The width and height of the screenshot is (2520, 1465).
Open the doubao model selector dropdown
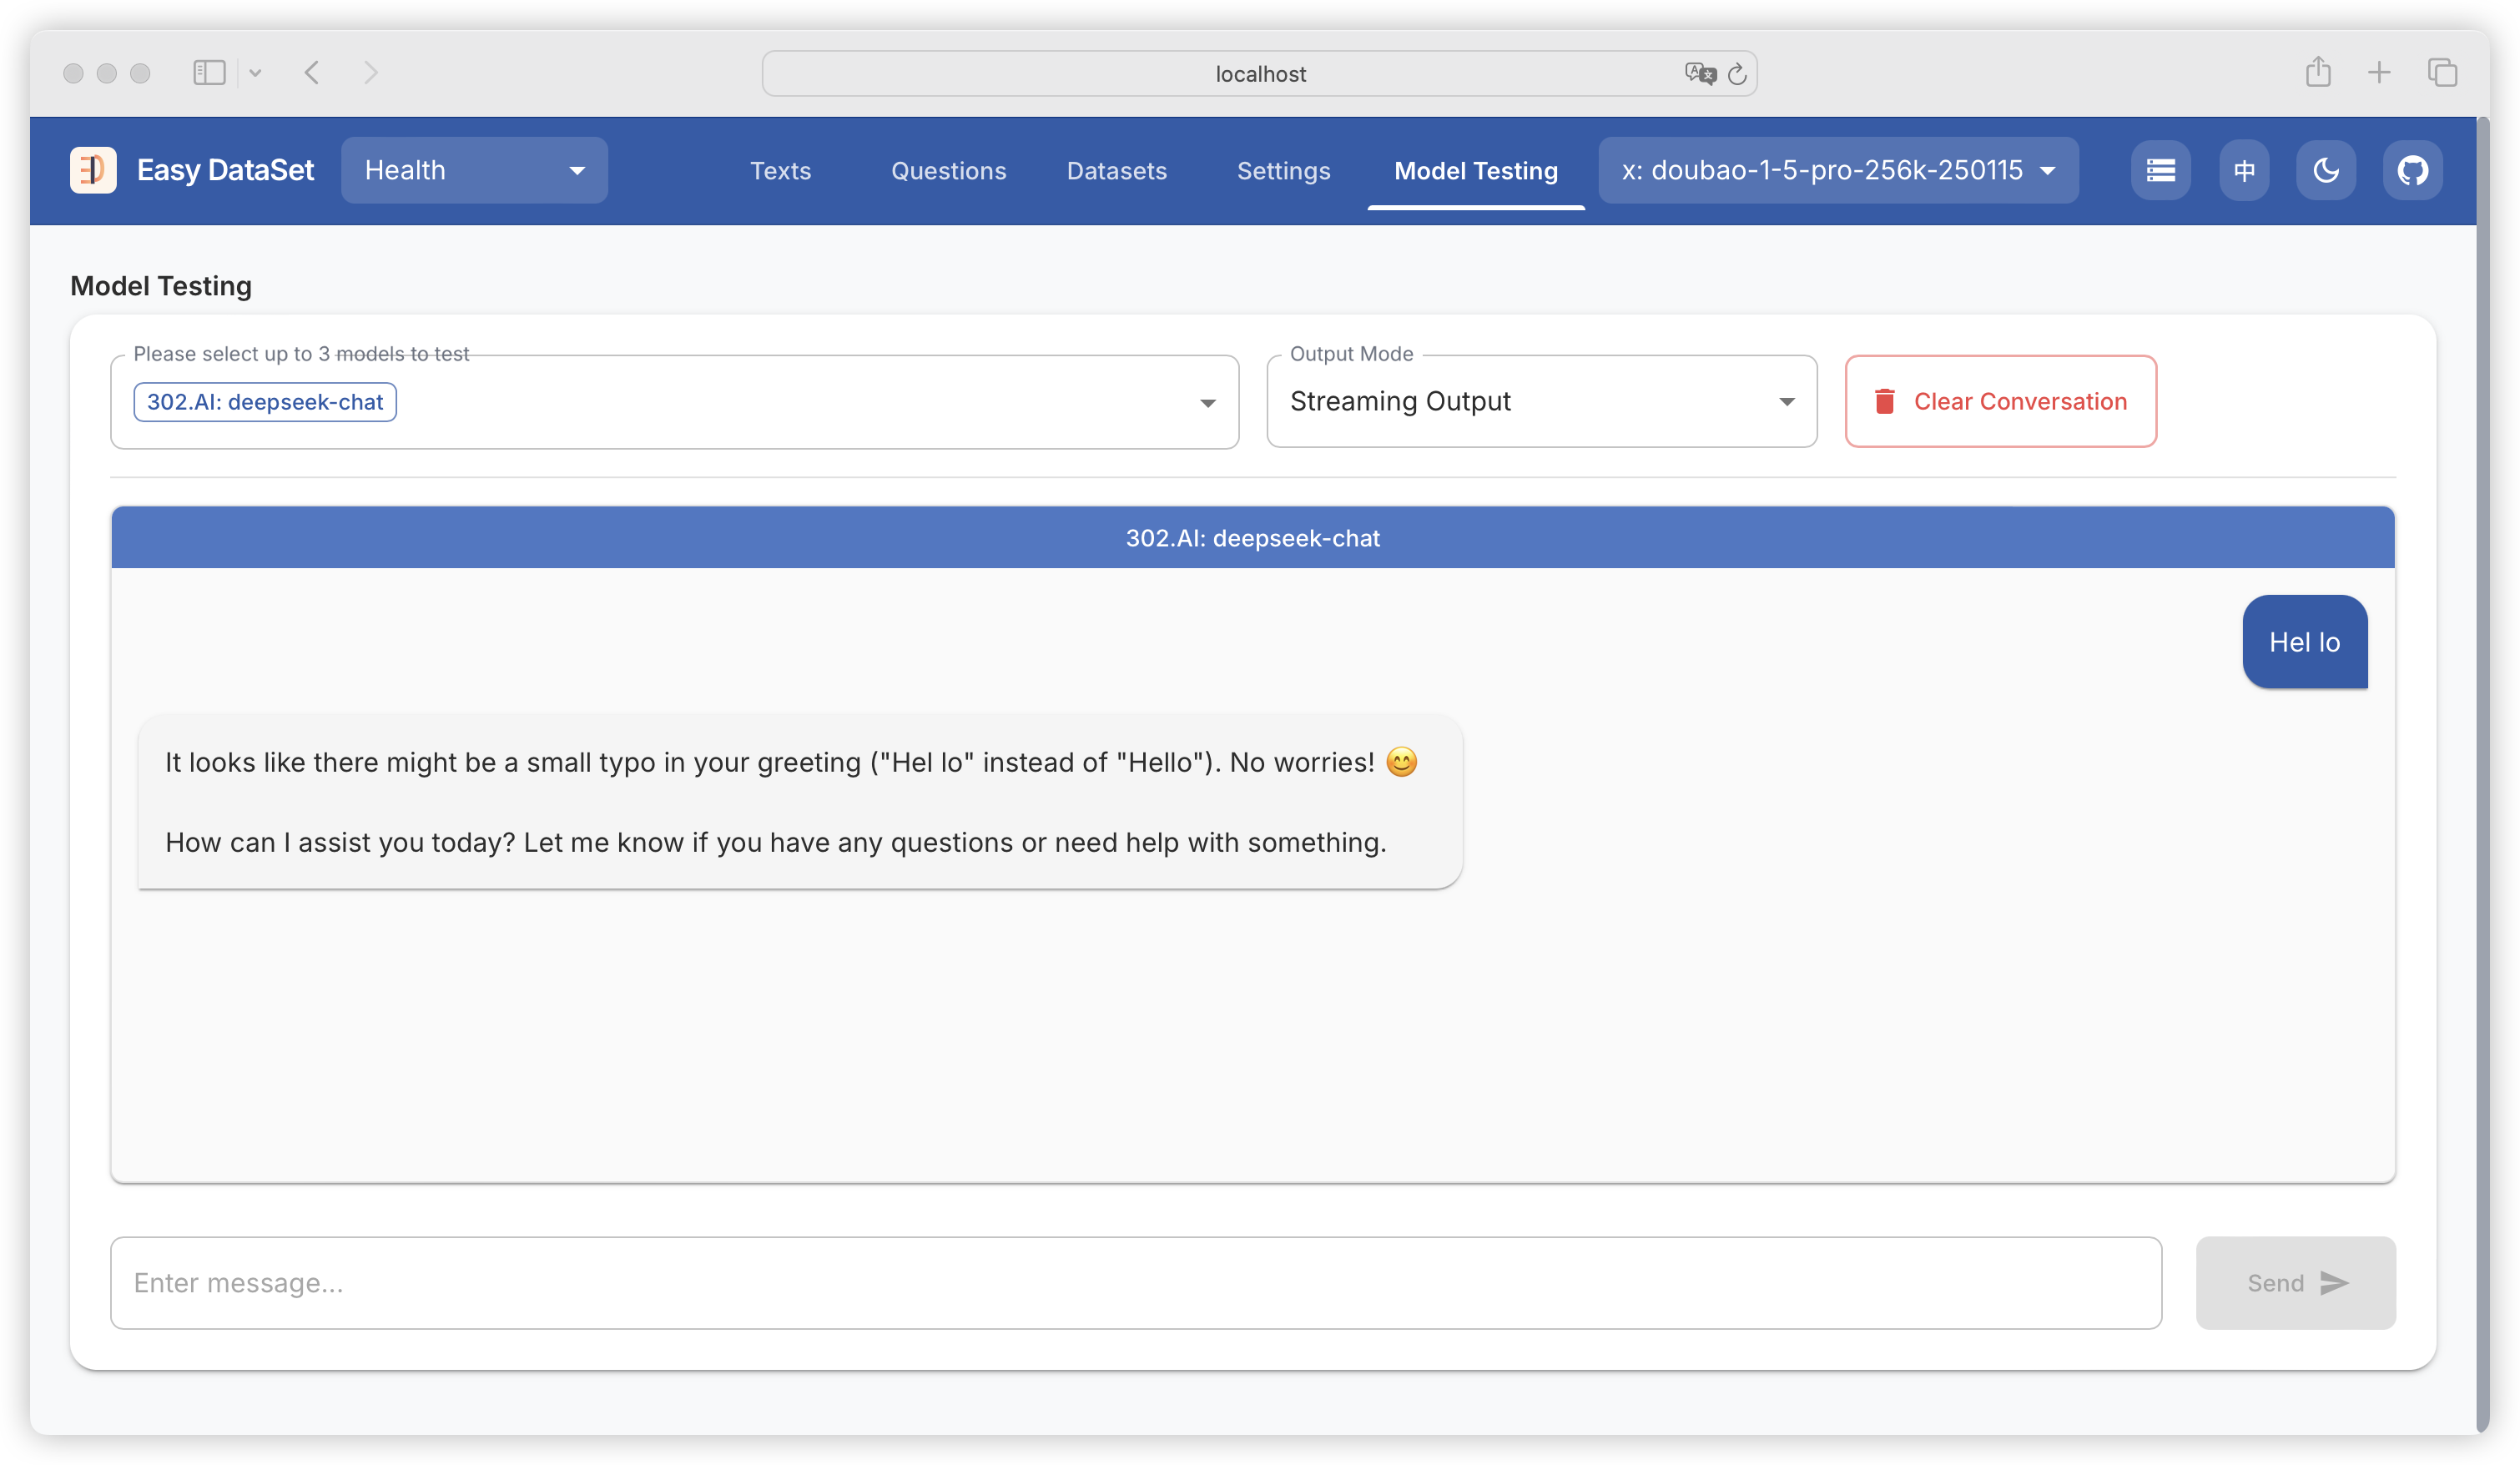(1838, 170)
